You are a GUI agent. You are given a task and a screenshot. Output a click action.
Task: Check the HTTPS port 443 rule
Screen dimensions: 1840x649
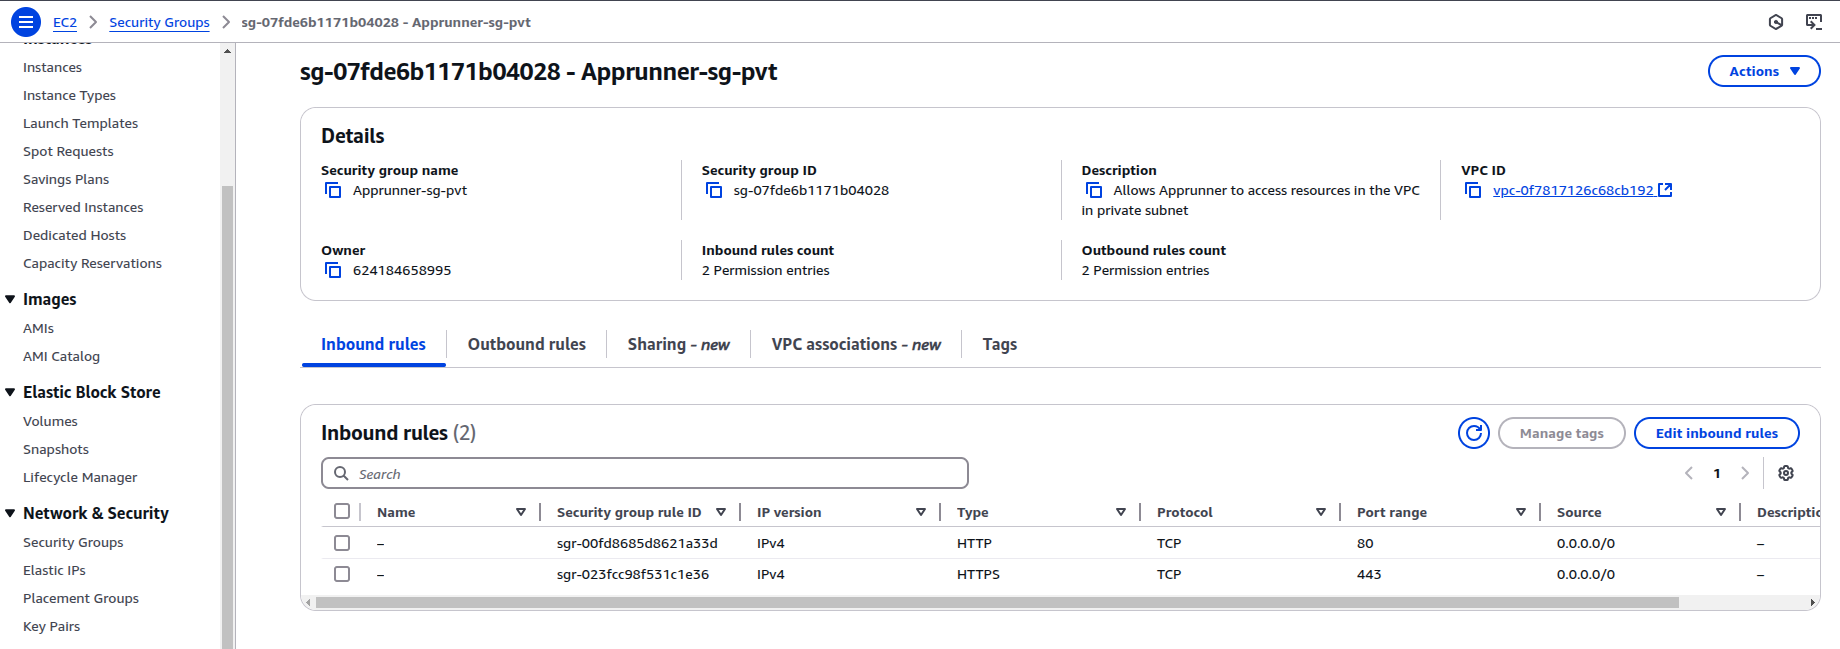point(342,574)
